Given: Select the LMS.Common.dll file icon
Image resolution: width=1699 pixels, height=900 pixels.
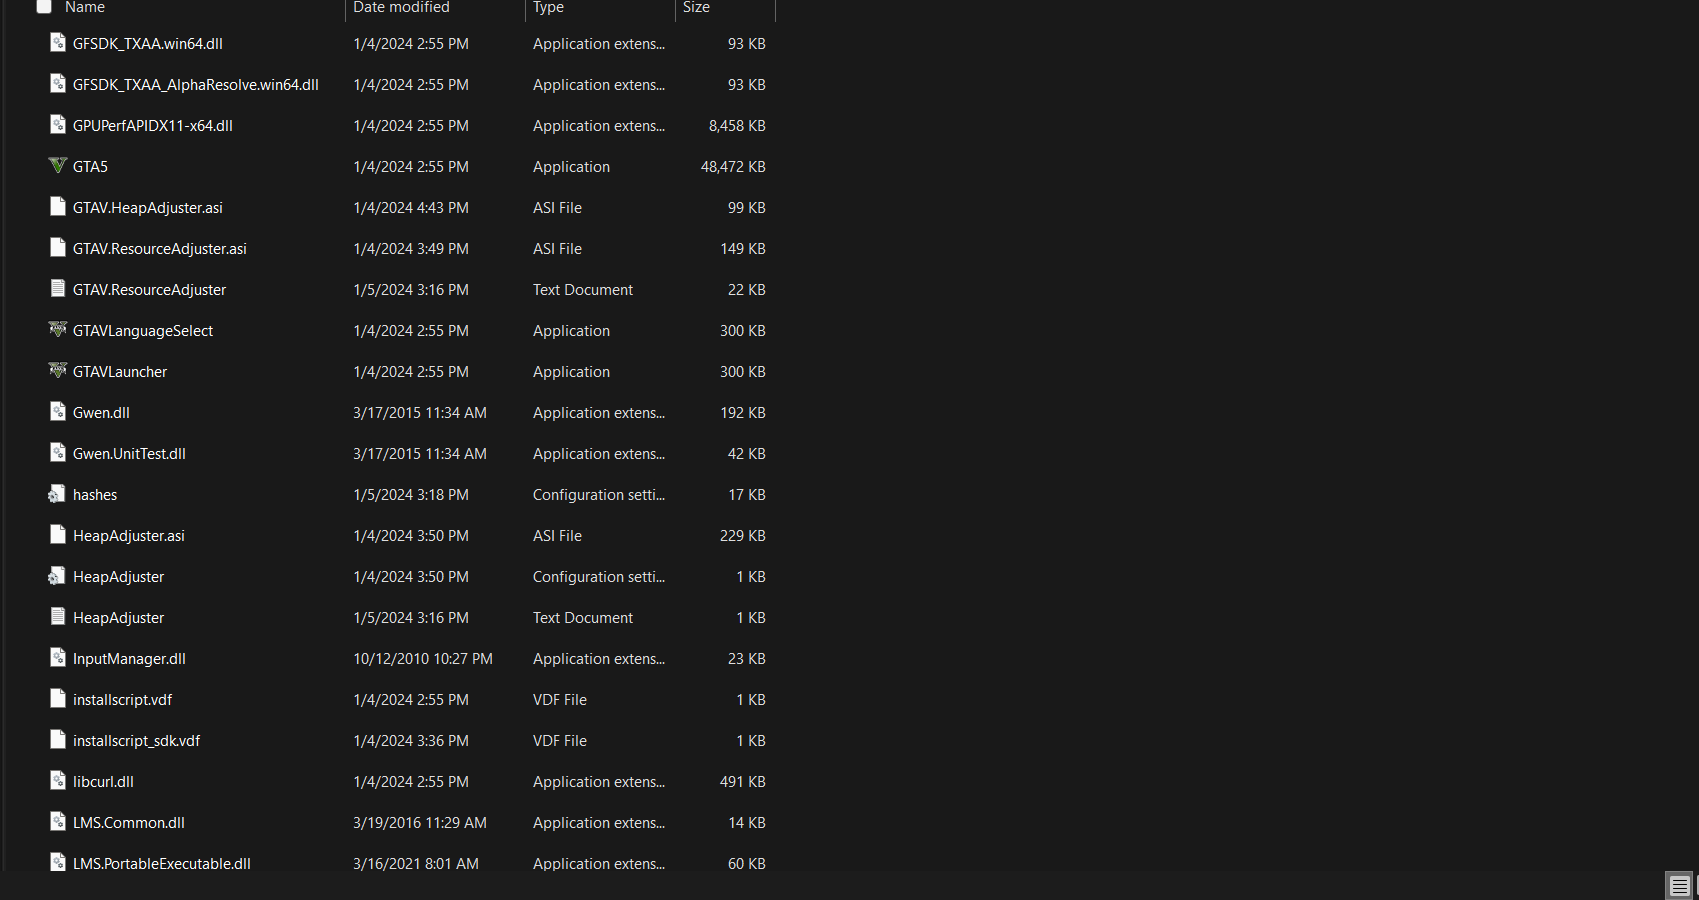Looking at the screenshot, I should (x=58, y=822).
